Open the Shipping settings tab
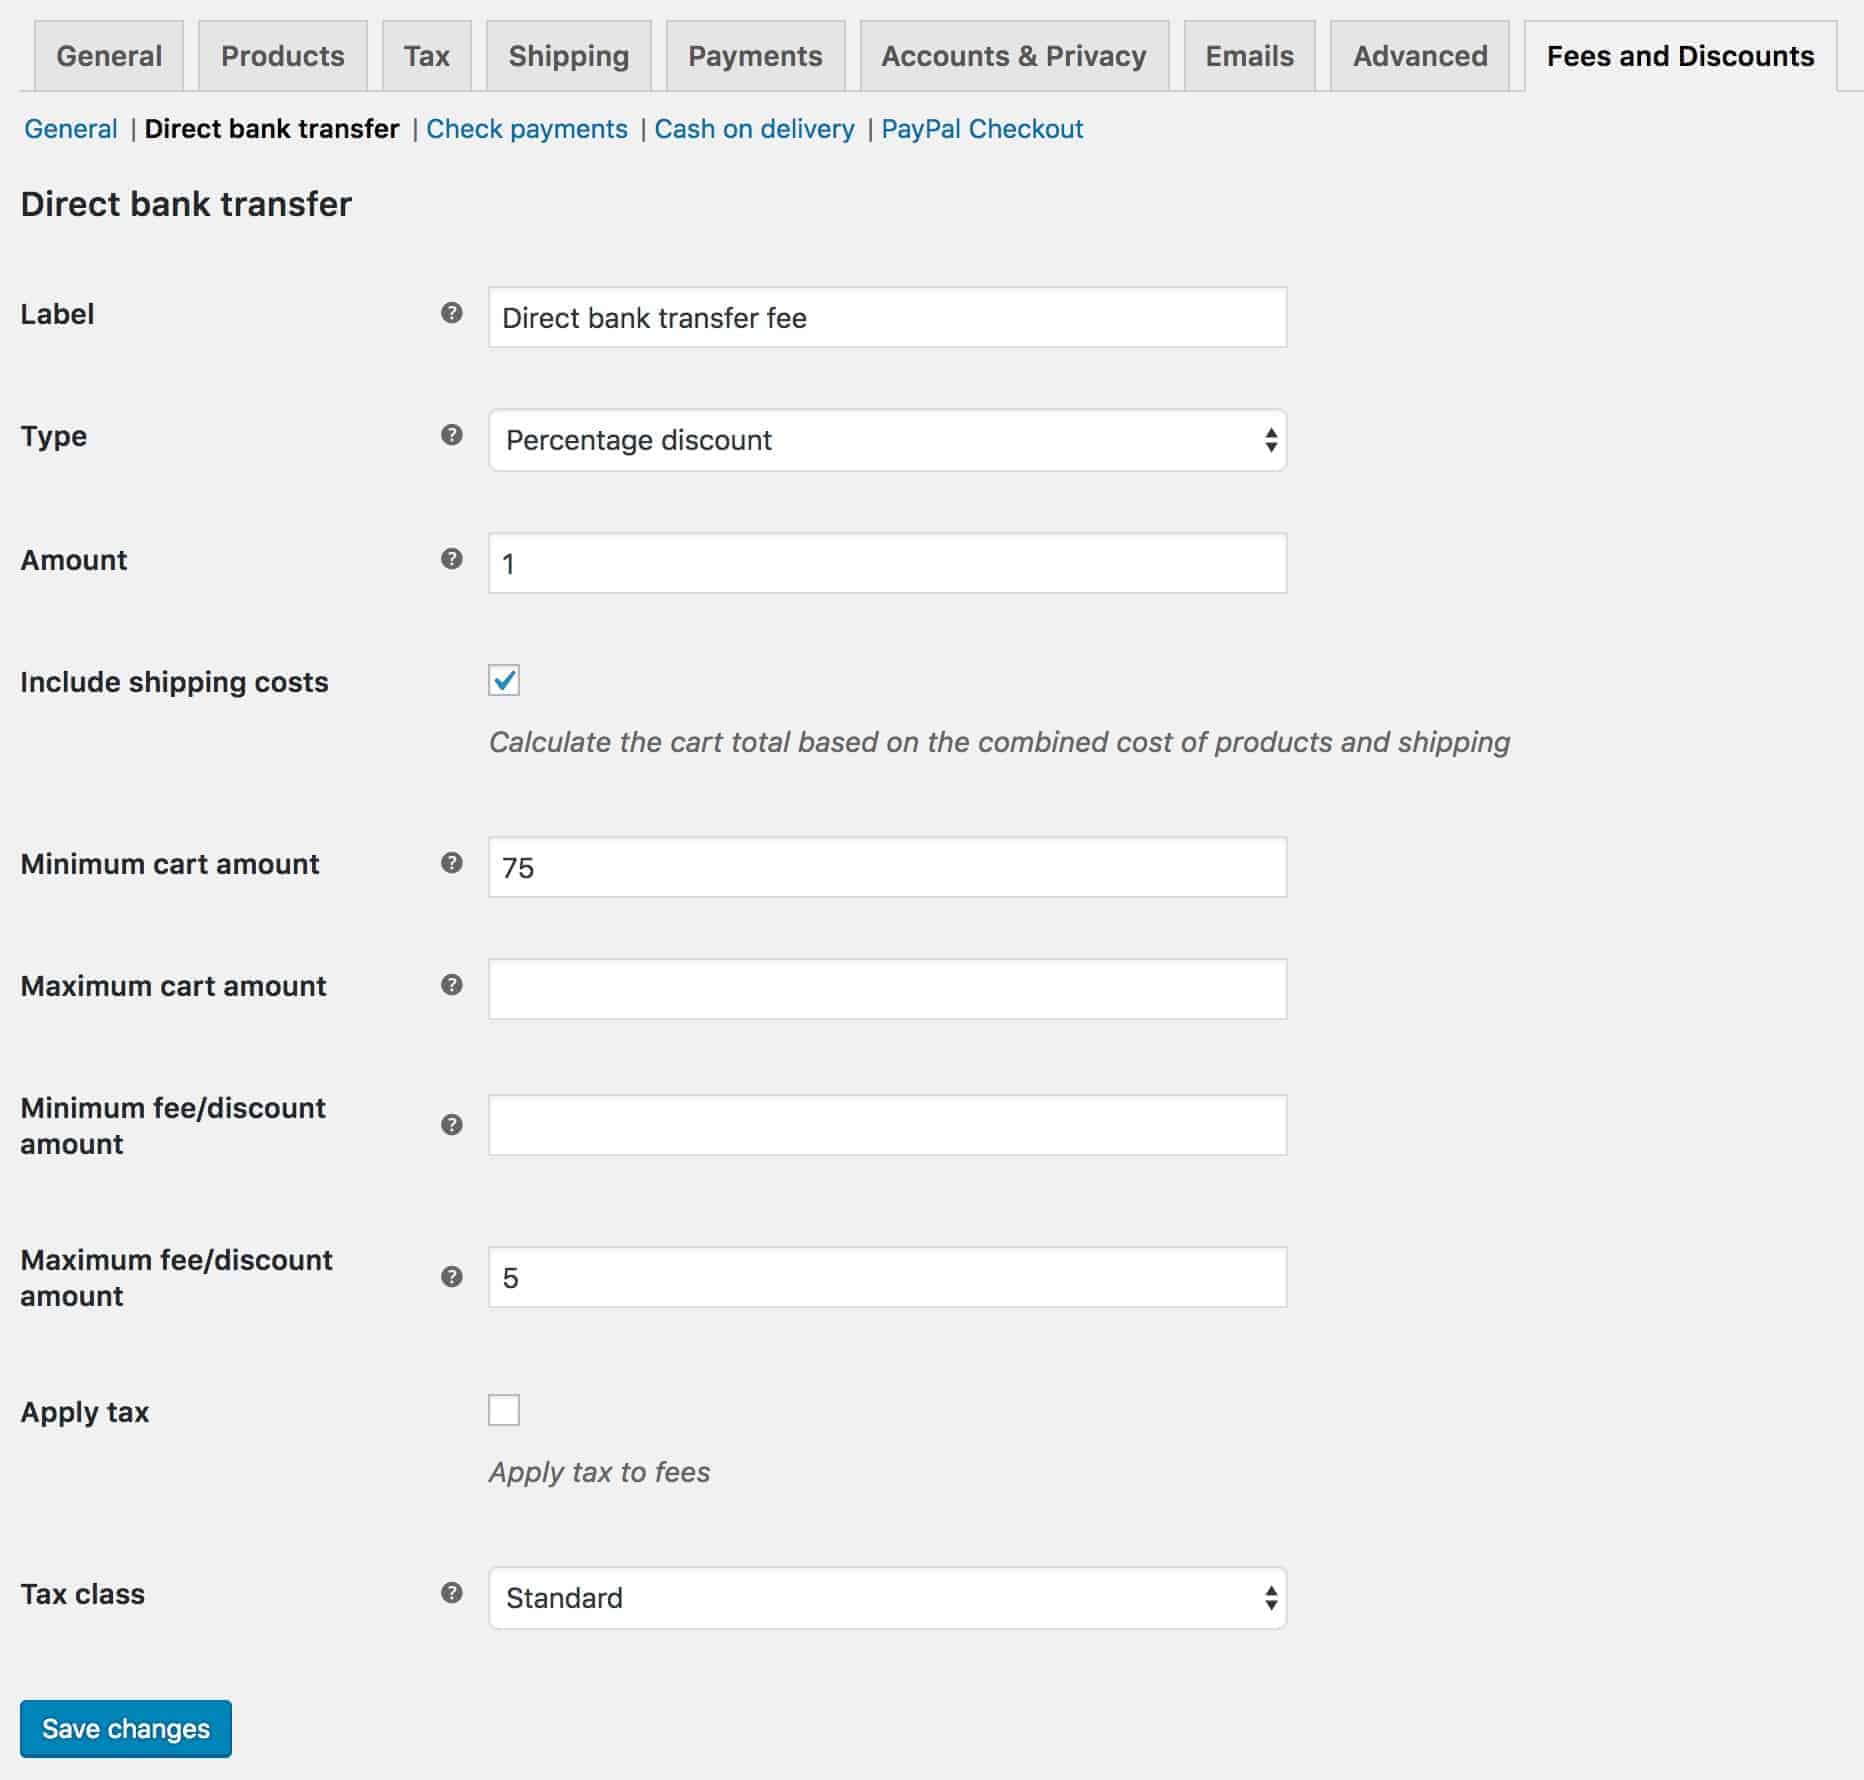Screen dimensions: 1864x1780 click(x=568, y=56)
